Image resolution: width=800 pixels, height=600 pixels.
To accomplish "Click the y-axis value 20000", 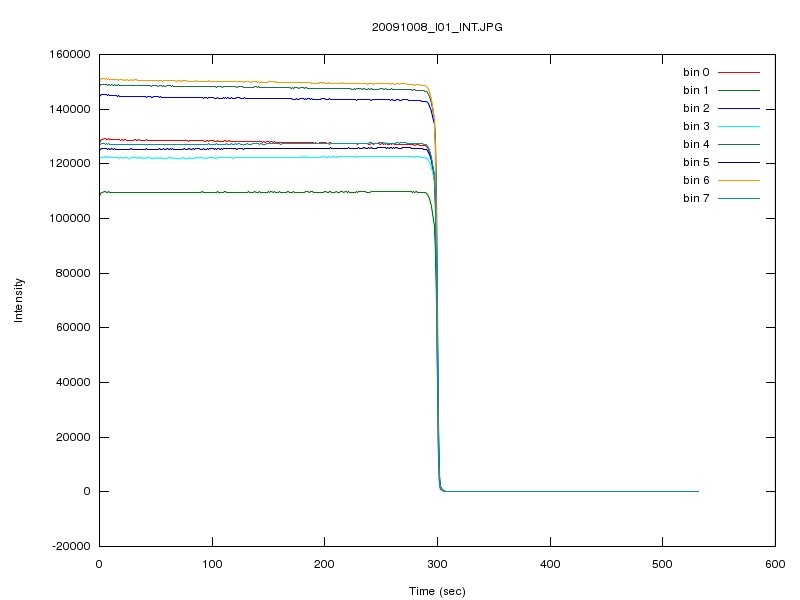I will click(x=73, y=437).
